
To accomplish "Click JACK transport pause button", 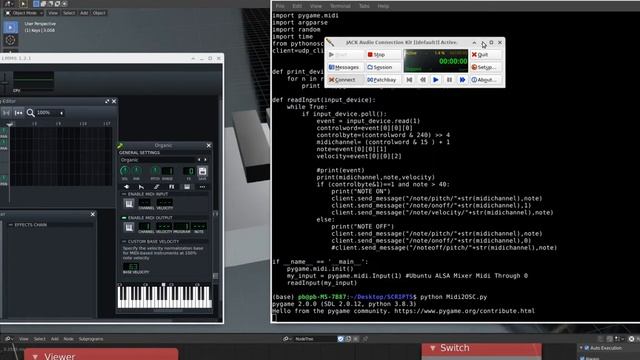I will tap(449, 80).
